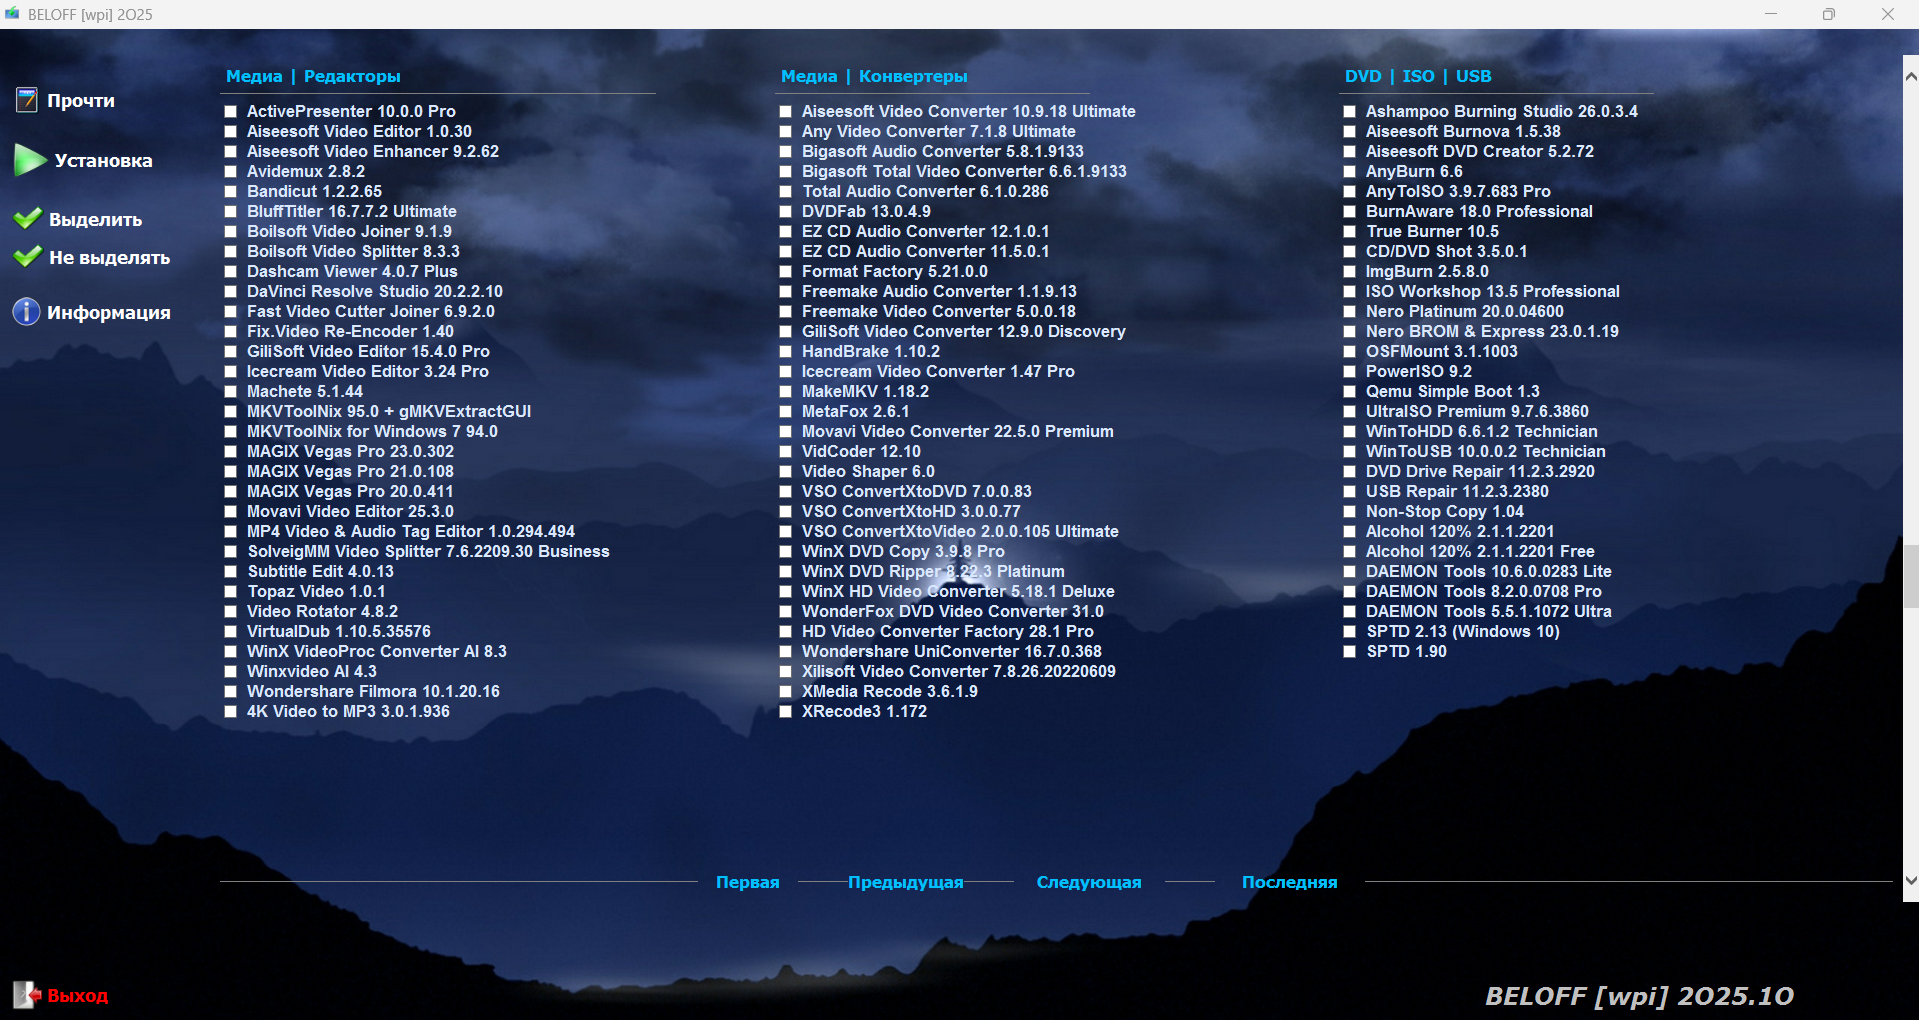The width and height of the screenshot is (1919, 1020).
Task: Select the Format Factory 5.21.0.0 checkbox
Action: [x=786, y=272]
